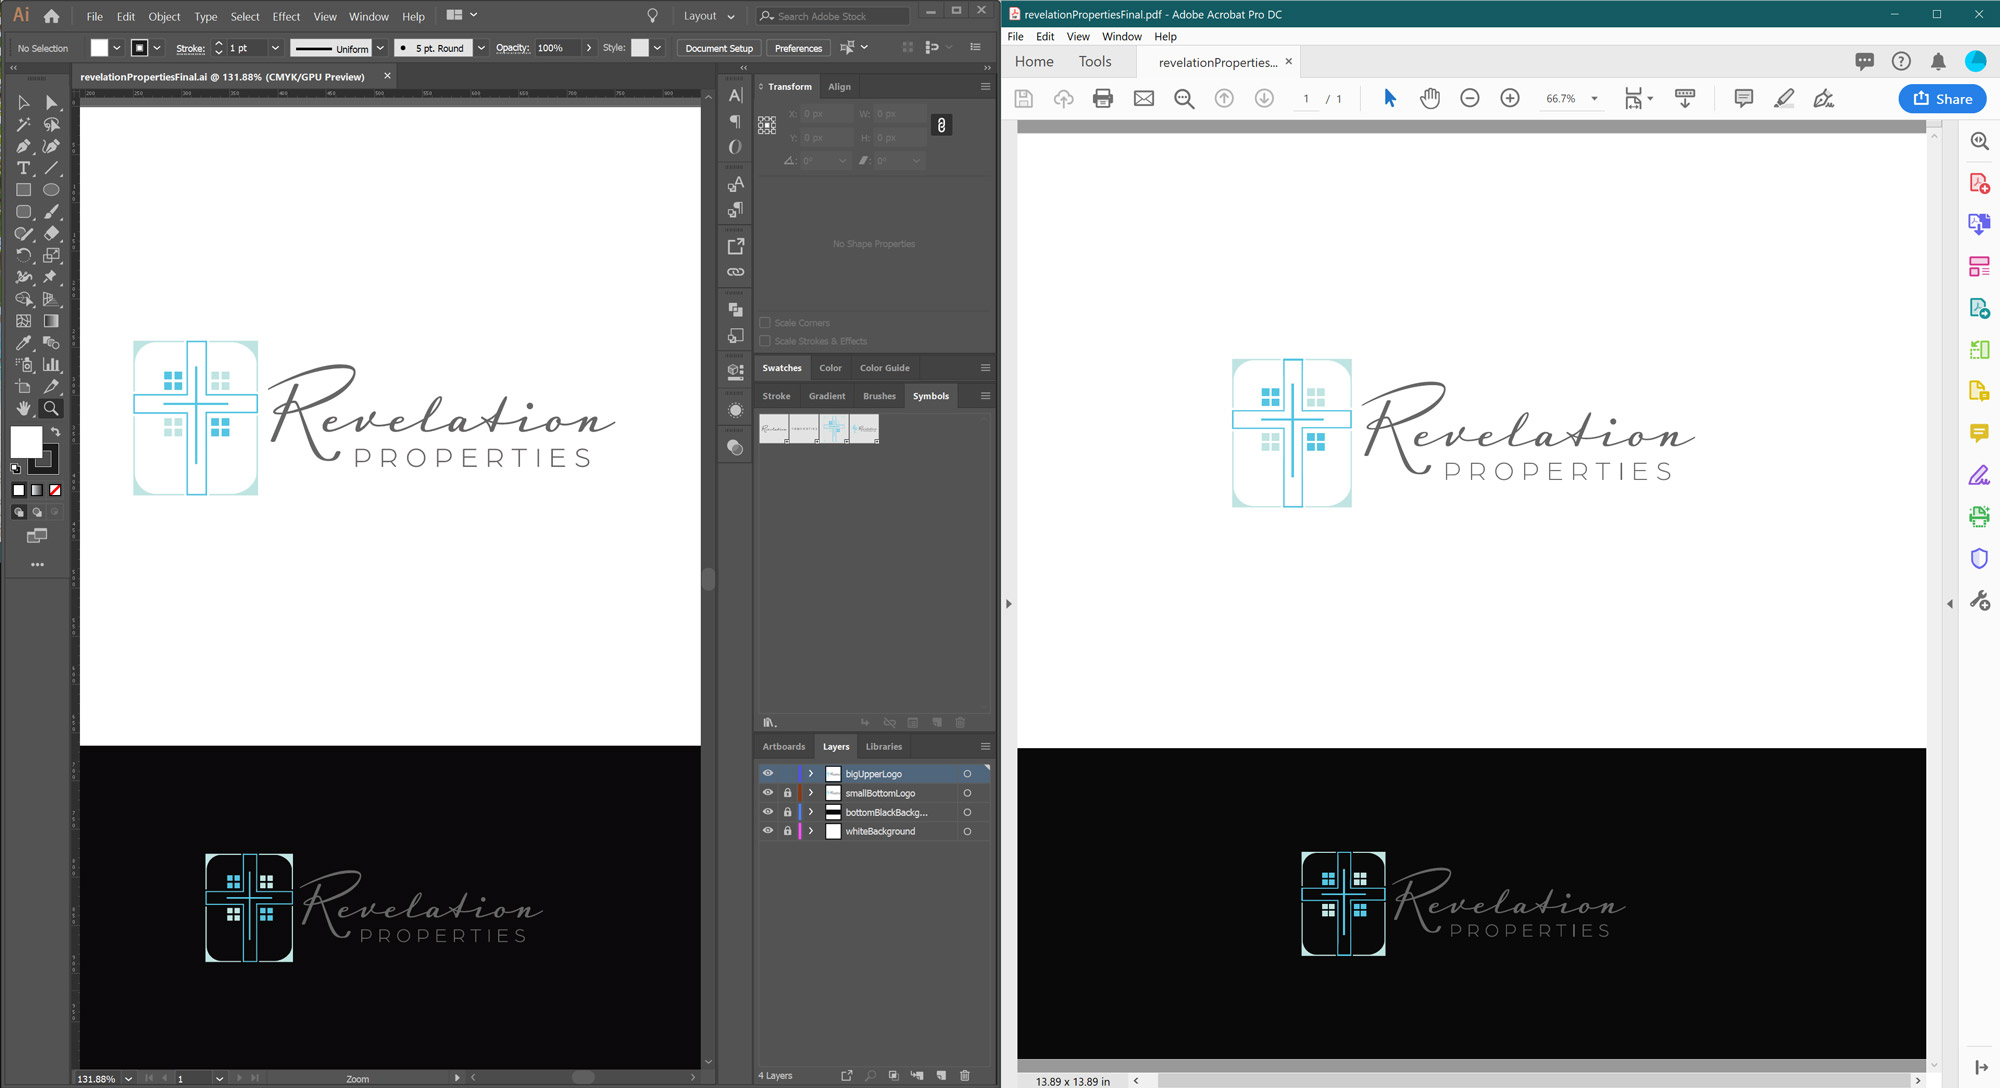The image size is (2000, 1088).
Task: Open the Effect menu in Illustrator
Action: point(286,16)
